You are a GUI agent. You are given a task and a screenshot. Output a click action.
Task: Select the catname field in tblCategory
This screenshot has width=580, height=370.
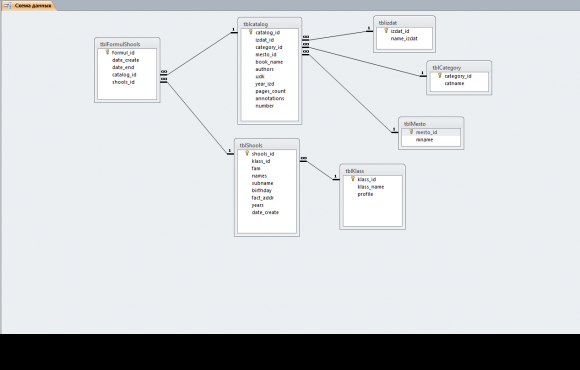(x=454, y=83)
